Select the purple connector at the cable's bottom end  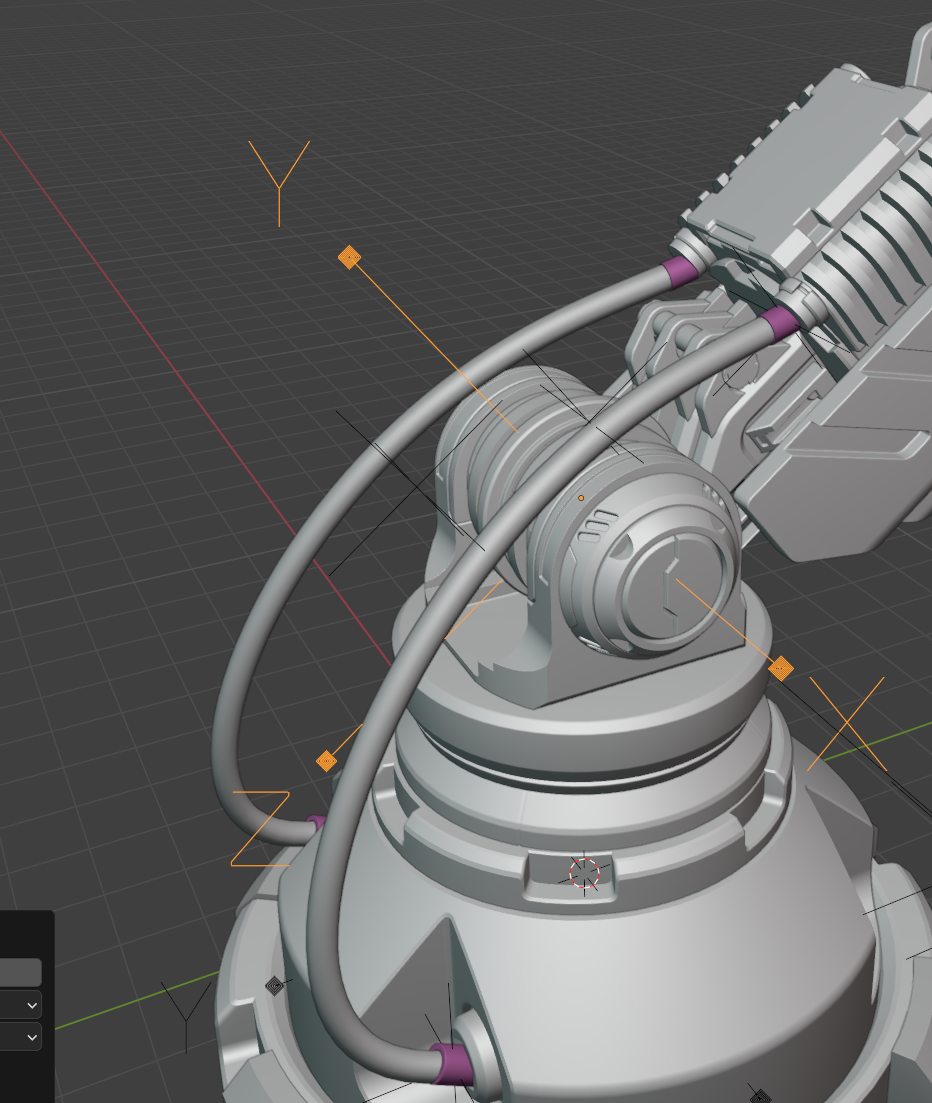(x=450, y=1064)
